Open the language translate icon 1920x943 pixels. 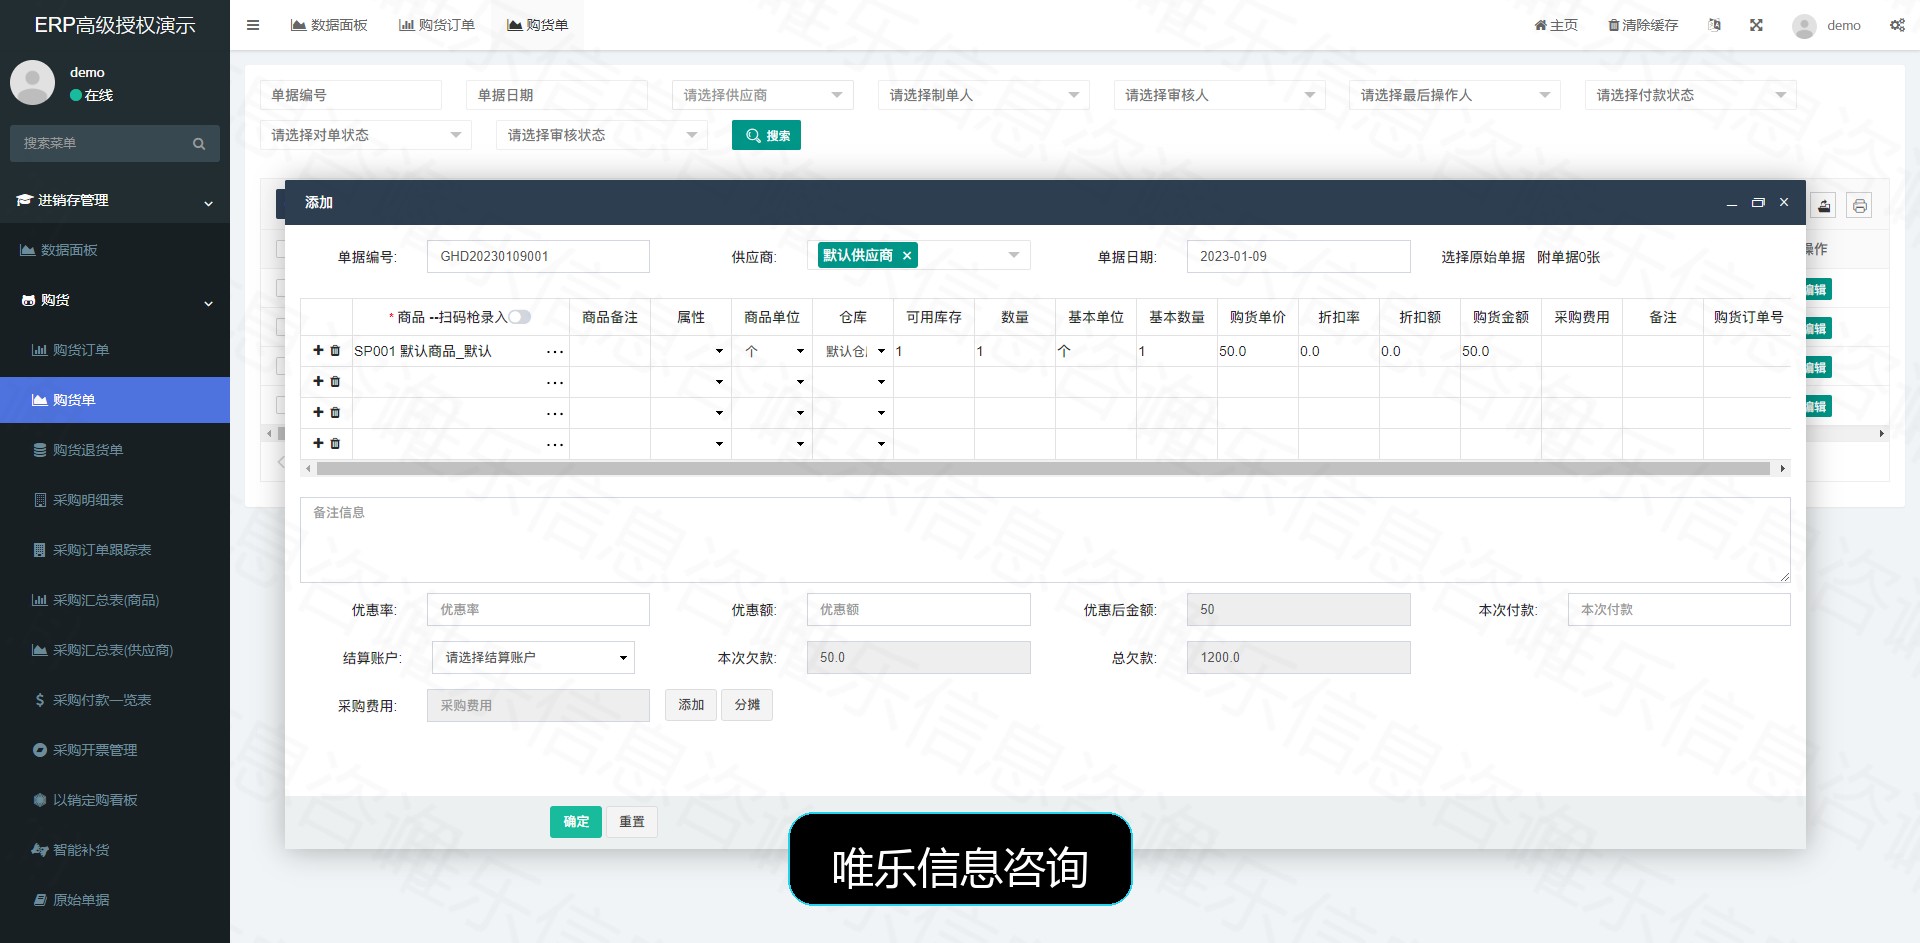click(x=1714, y=25)
